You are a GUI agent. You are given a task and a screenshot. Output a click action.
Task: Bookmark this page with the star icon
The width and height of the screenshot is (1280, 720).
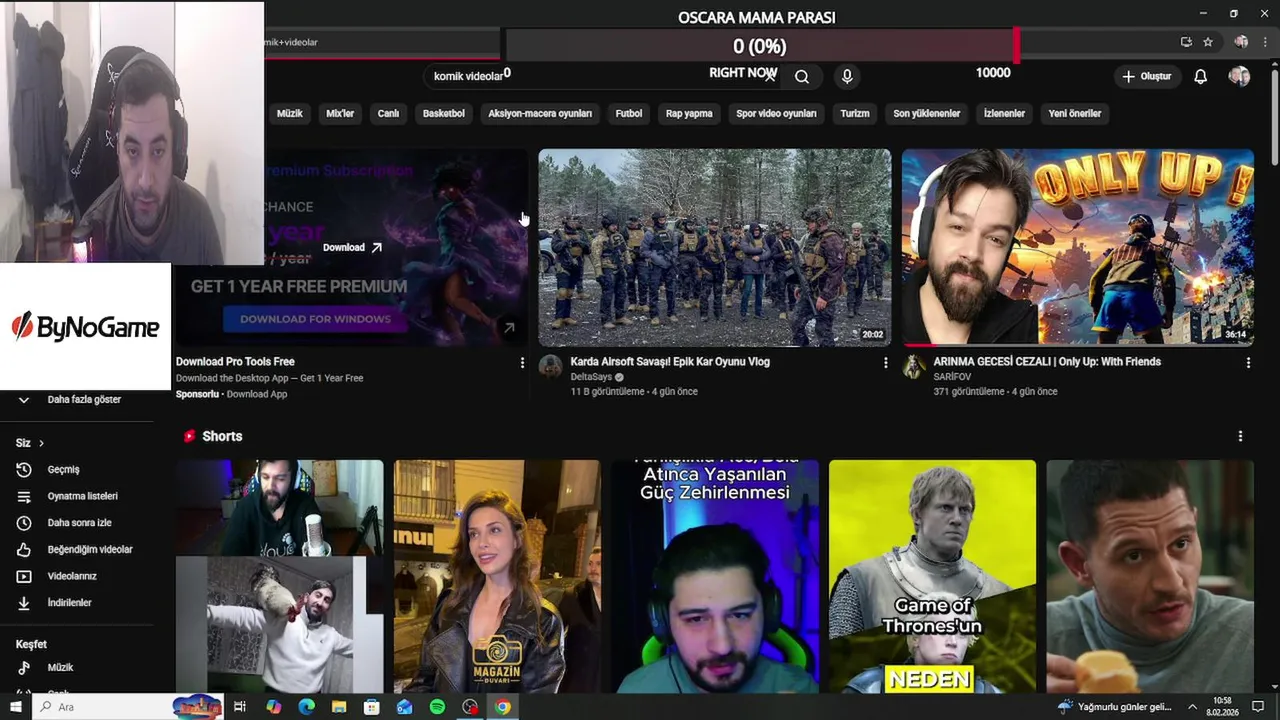point(1208,42)
